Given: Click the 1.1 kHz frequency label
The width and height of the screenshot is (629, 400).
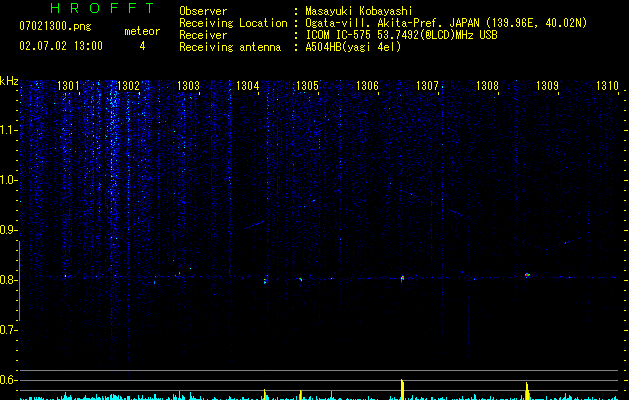Looking at the screenshot, I should tap(8, 130).
